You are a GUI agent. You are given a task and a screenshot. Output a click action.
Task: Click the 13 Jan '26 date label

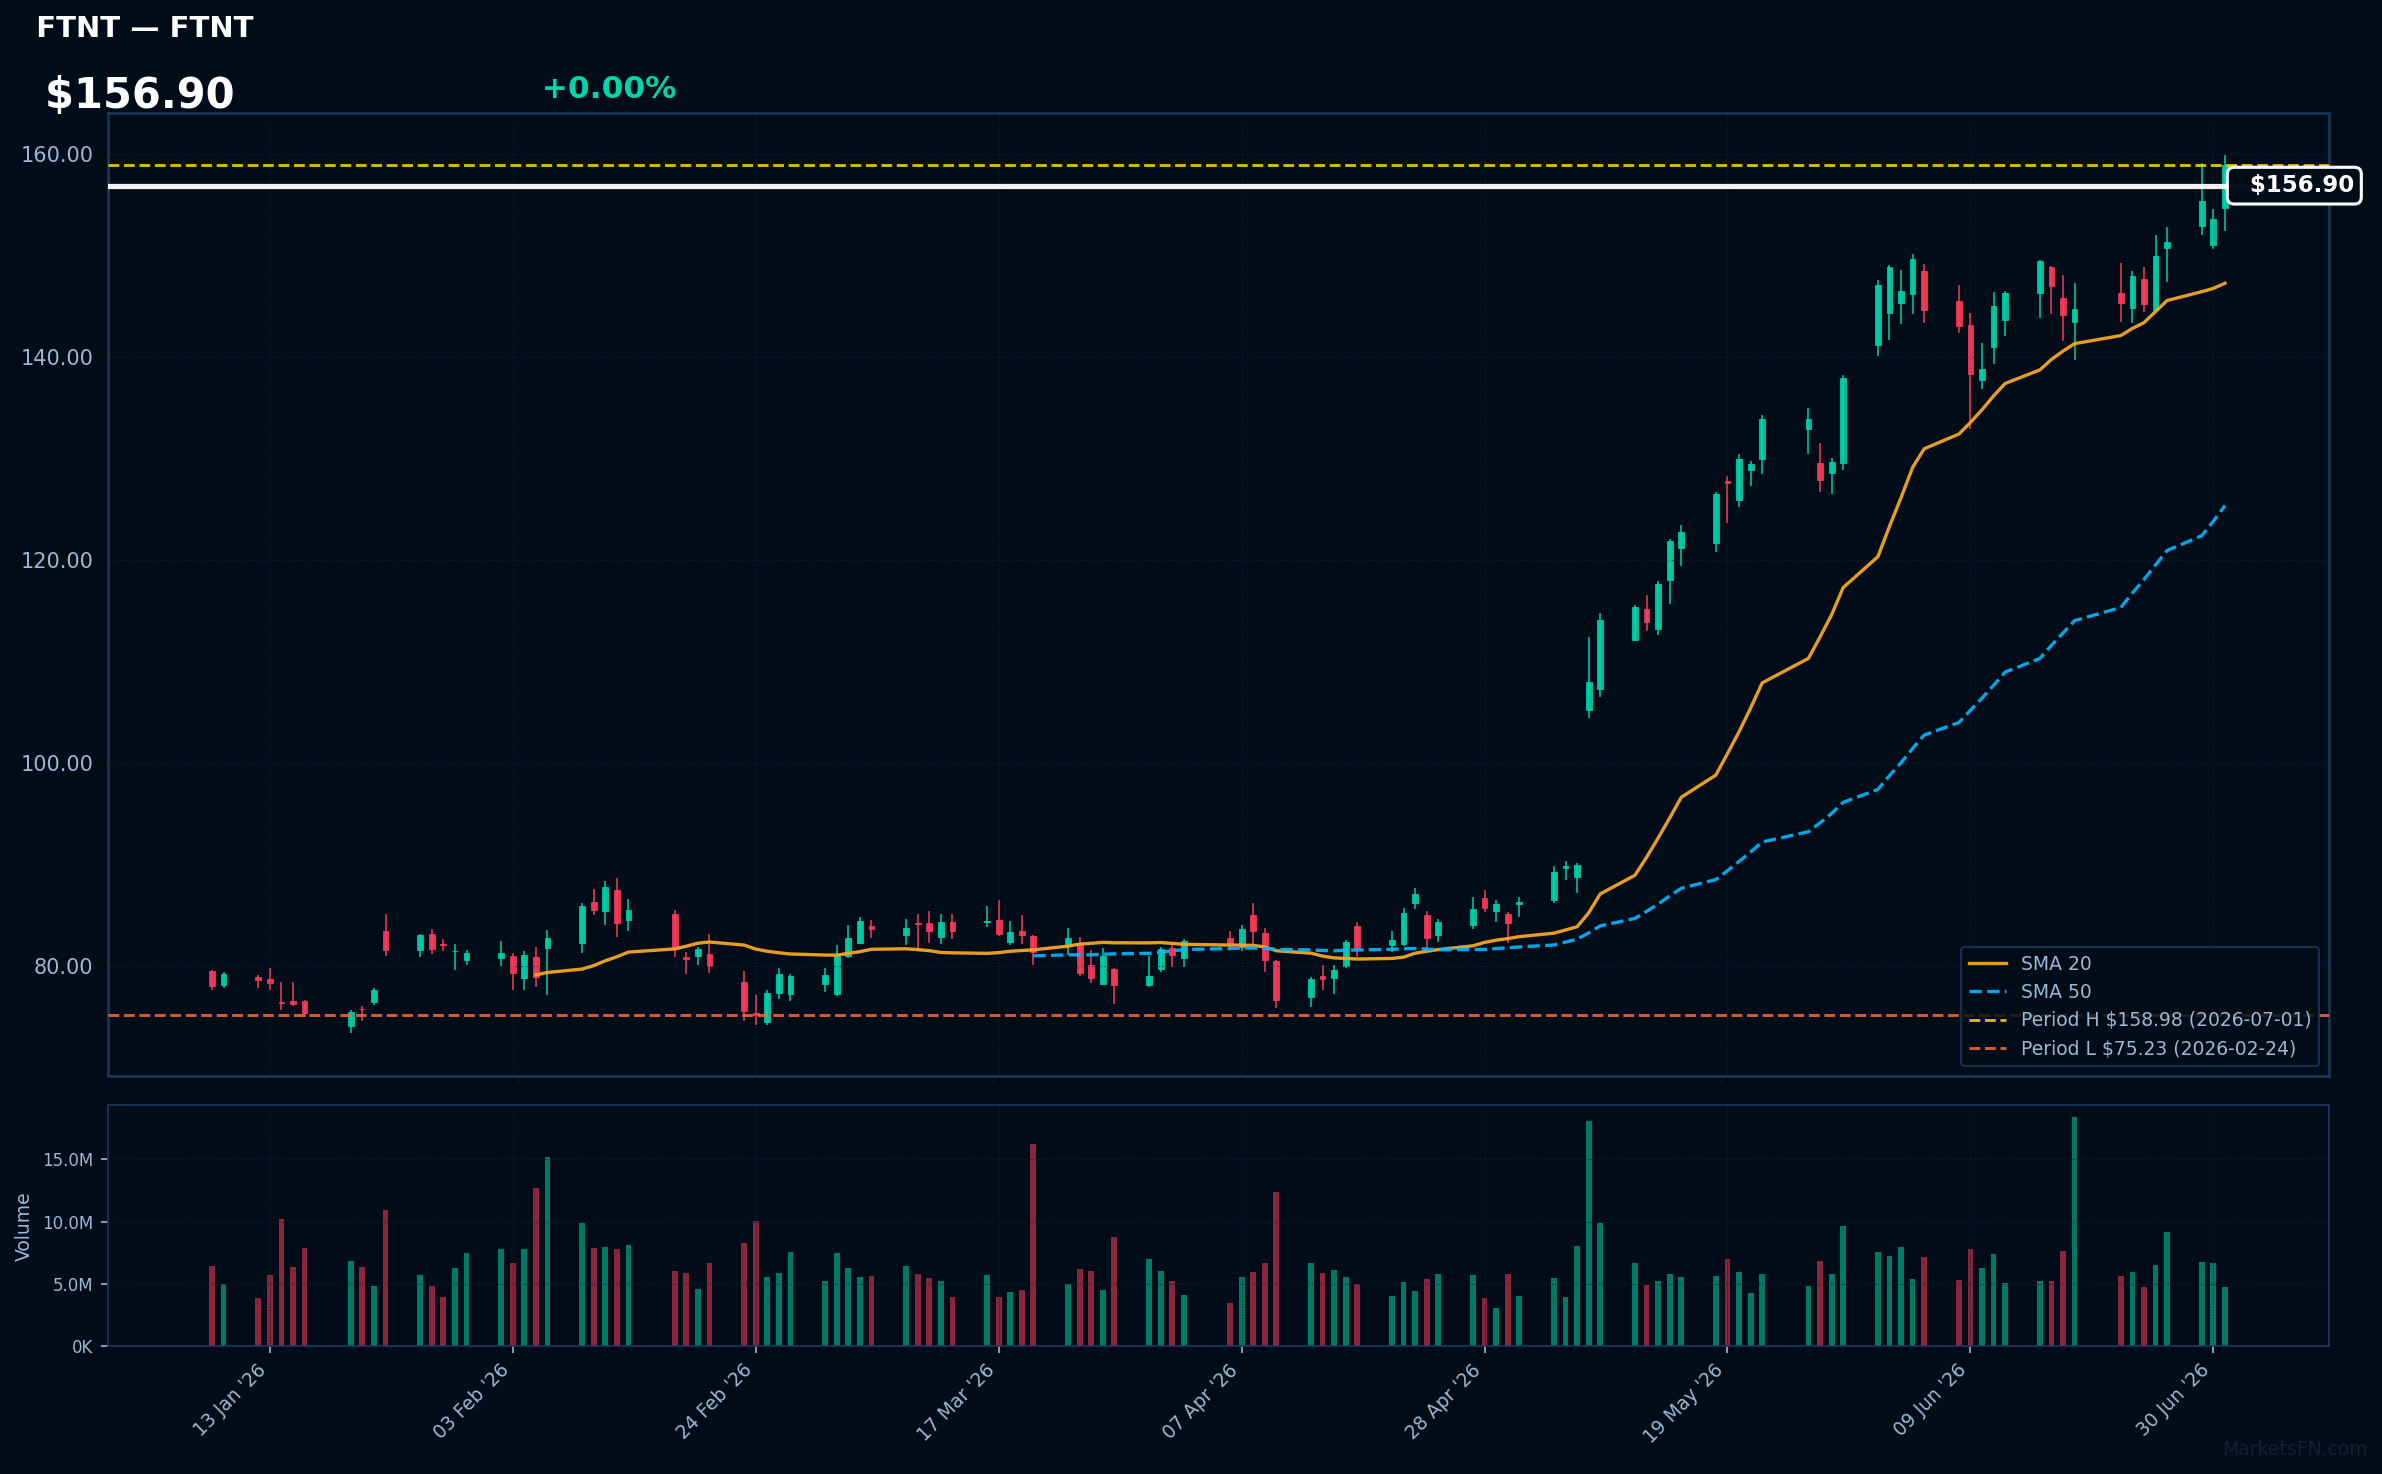point(229,1400)
